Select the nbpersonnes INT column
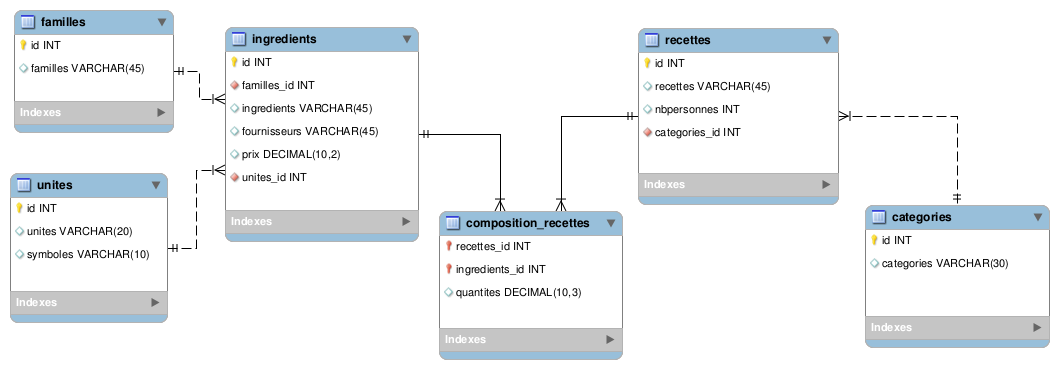This screenshot has height=369, width=1059. pyautogui.click(x=738, y=109)
